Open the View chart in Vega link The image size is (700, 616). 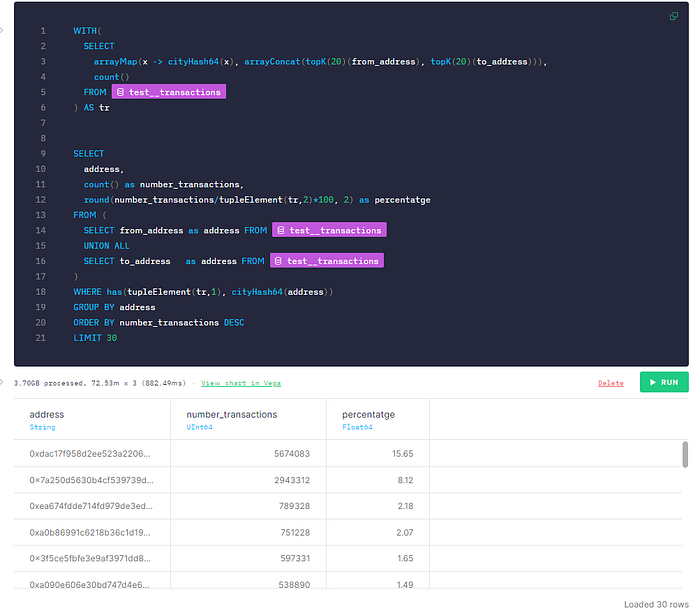pos(241,383)
